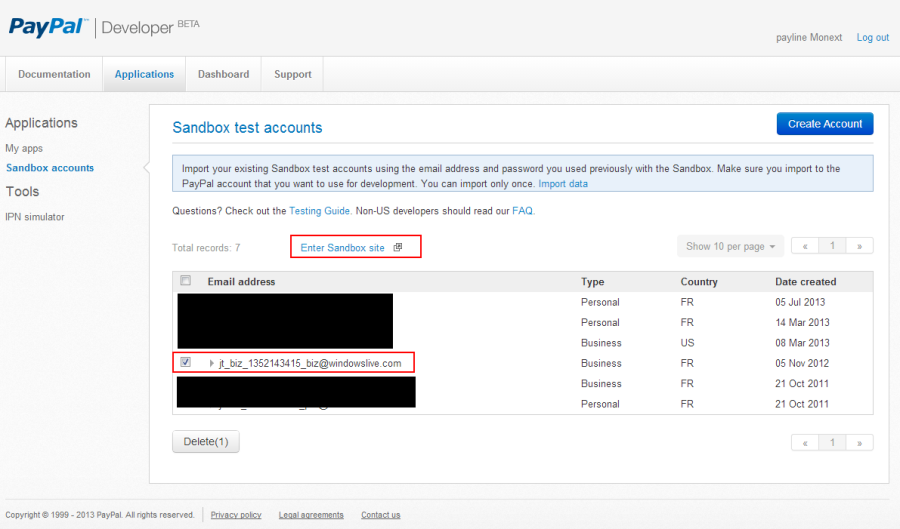Log out of the developer account
Viewport: 900px width, 529px height.
(872, 37)
